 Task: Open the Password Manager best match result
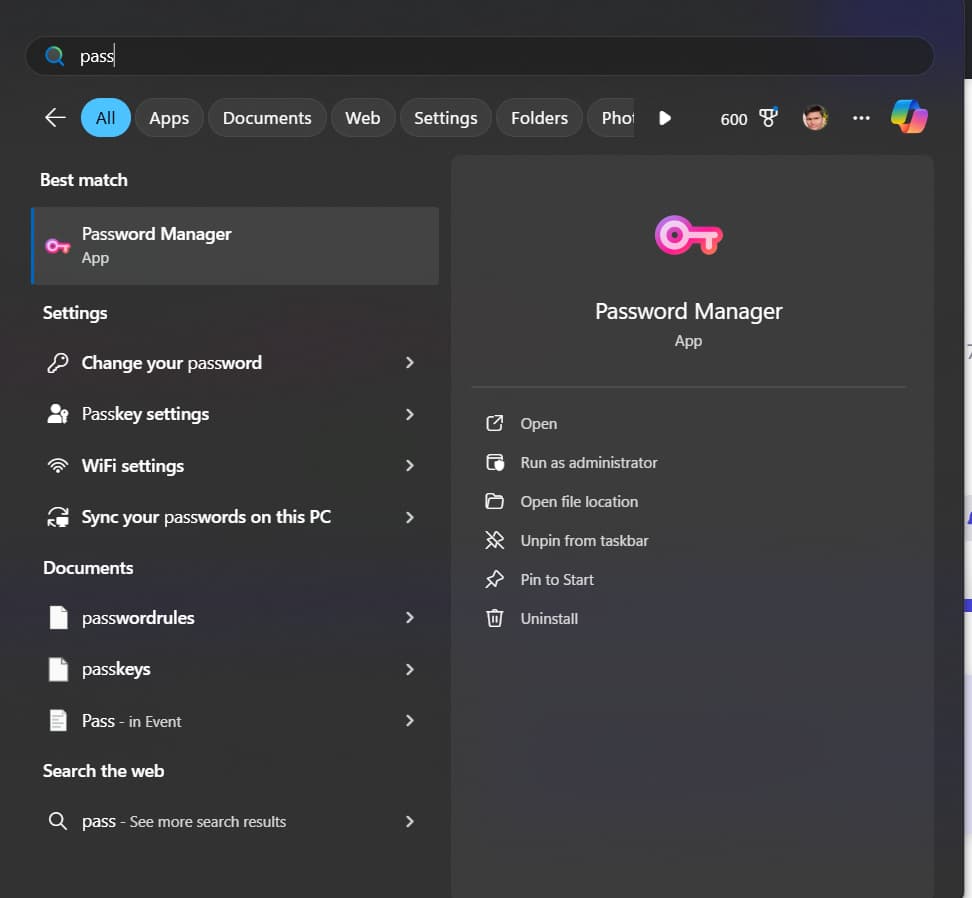click(235, 245)
